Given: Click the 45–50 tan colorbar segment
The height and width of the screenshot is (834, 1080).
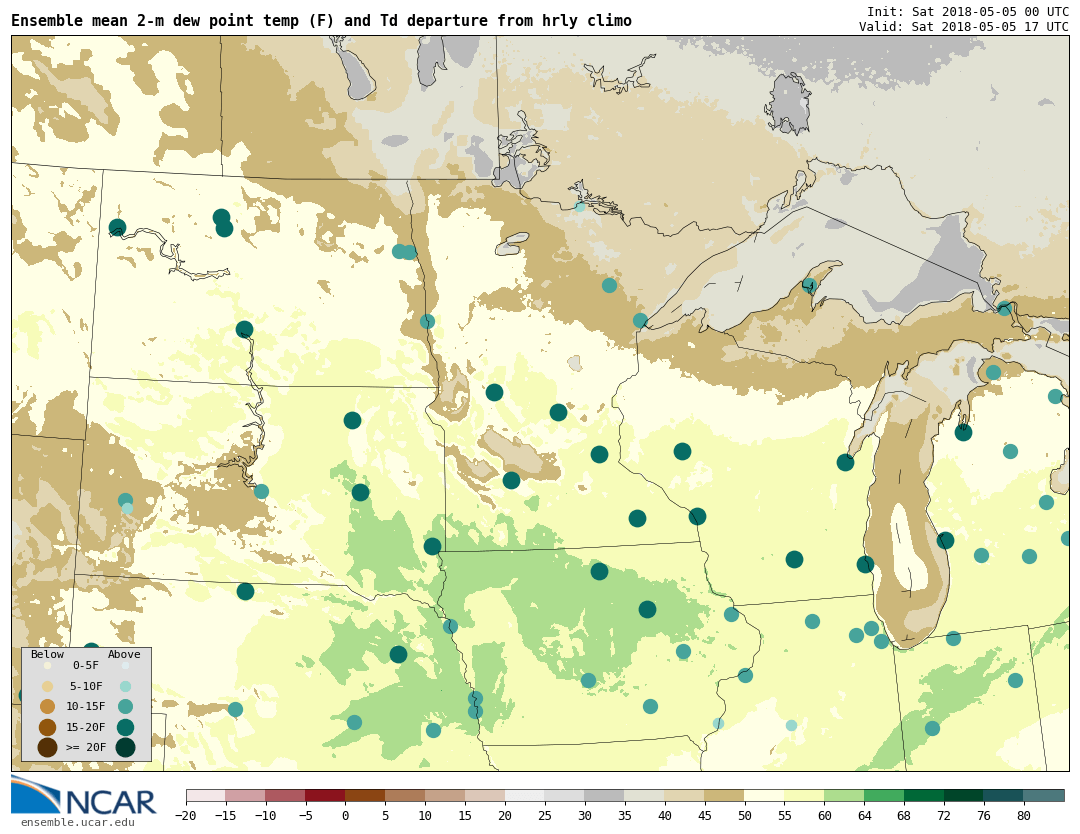Looking at the screenshot, I should pos(724,796).
